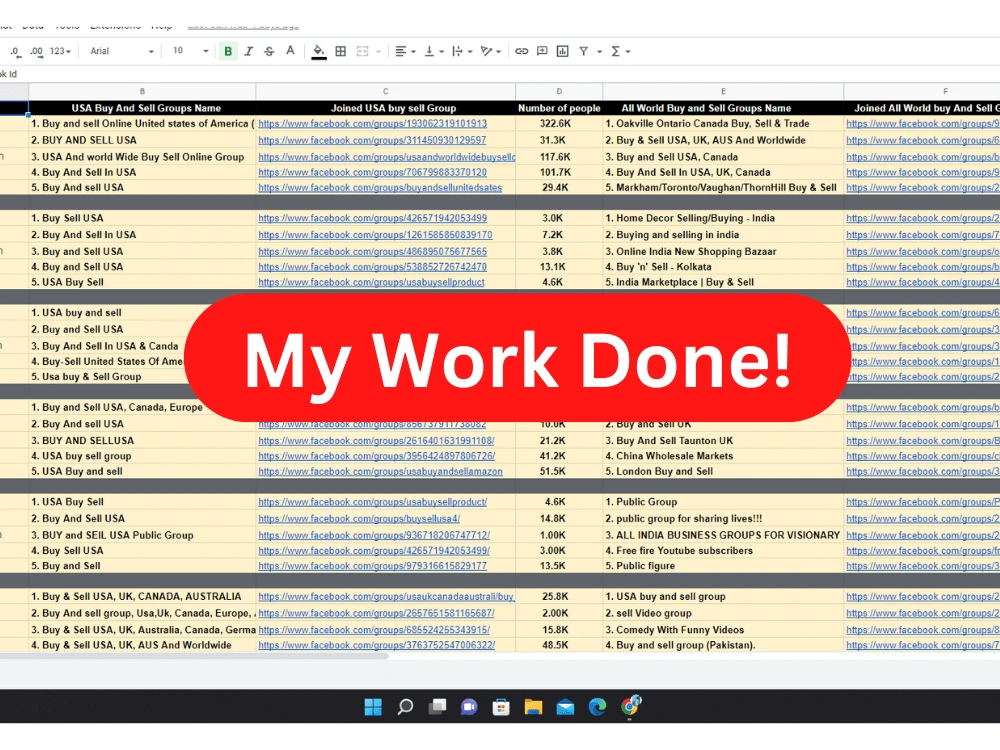This screenshot has width=1000, height=750.
Task: Open the groups/979316615829177 link
Action: (372, 566)
